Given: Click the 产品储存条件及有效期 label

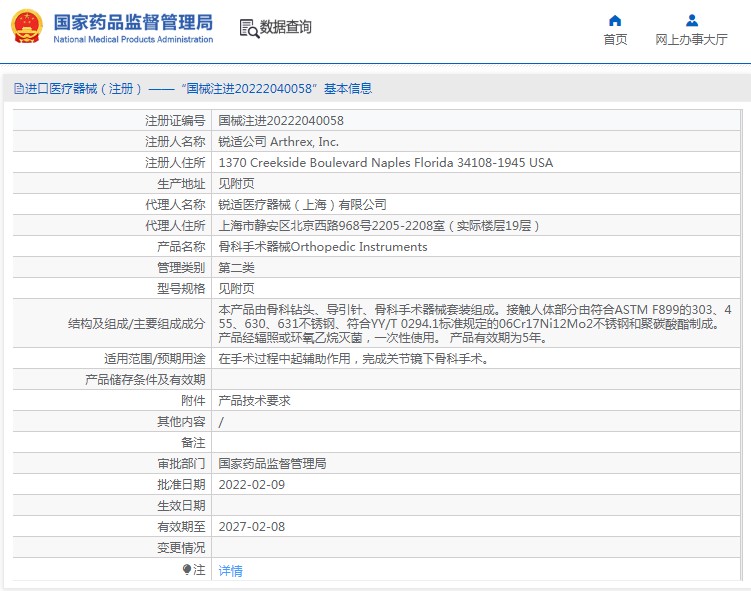Looking at the screenshot, I should pos(145,380).
